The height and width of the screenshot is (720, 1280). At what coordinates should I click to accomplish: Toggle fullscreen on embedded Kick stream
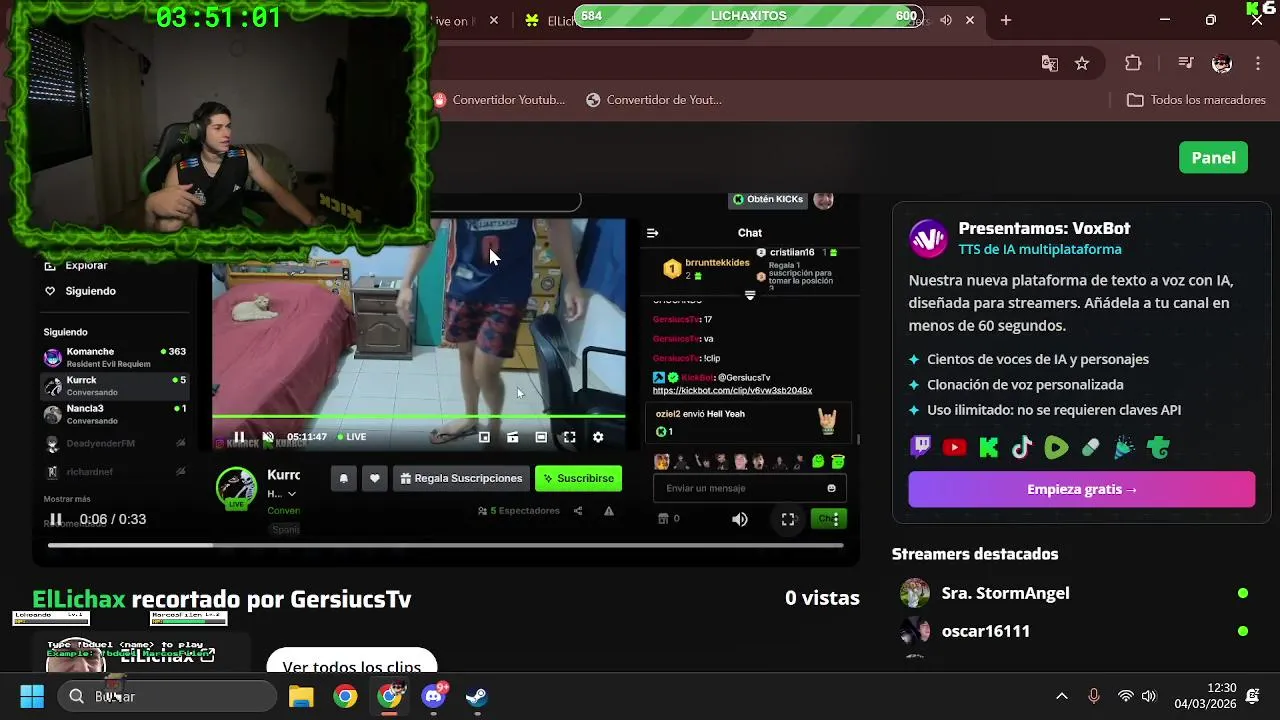(x=569, y=437)
